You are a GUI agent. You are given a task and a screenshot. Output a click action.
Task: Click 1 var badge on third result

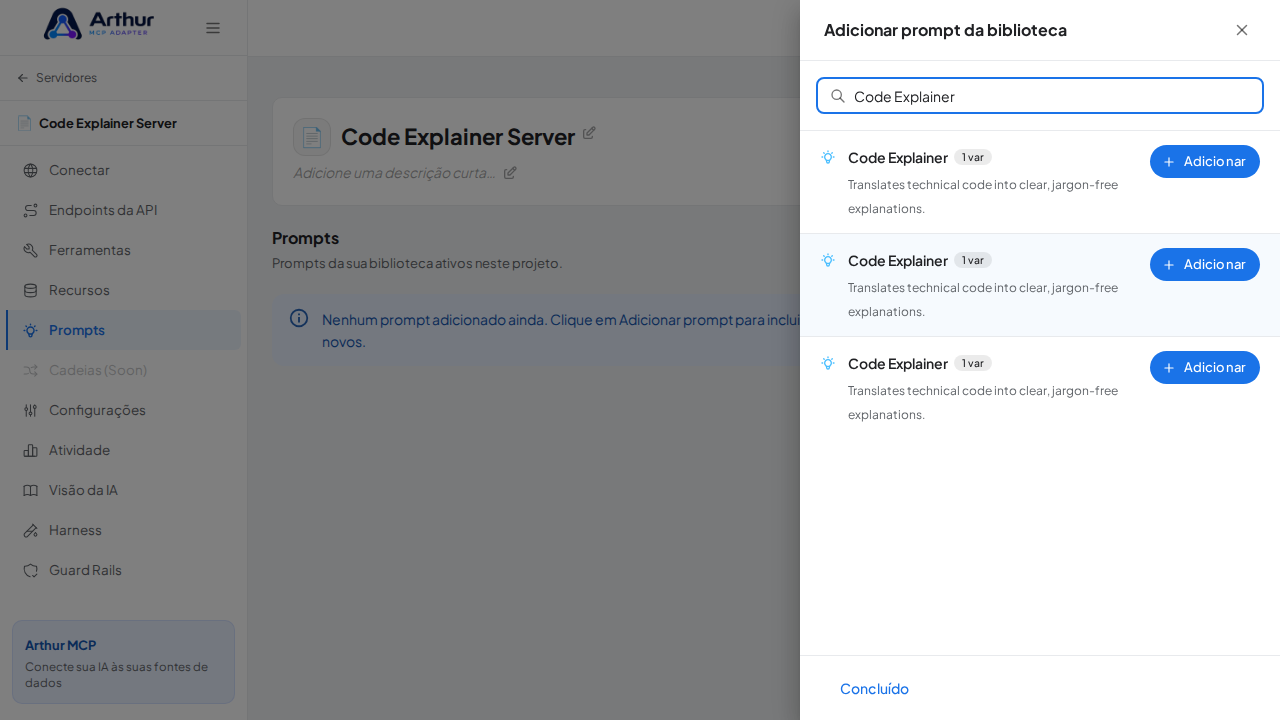973,363
